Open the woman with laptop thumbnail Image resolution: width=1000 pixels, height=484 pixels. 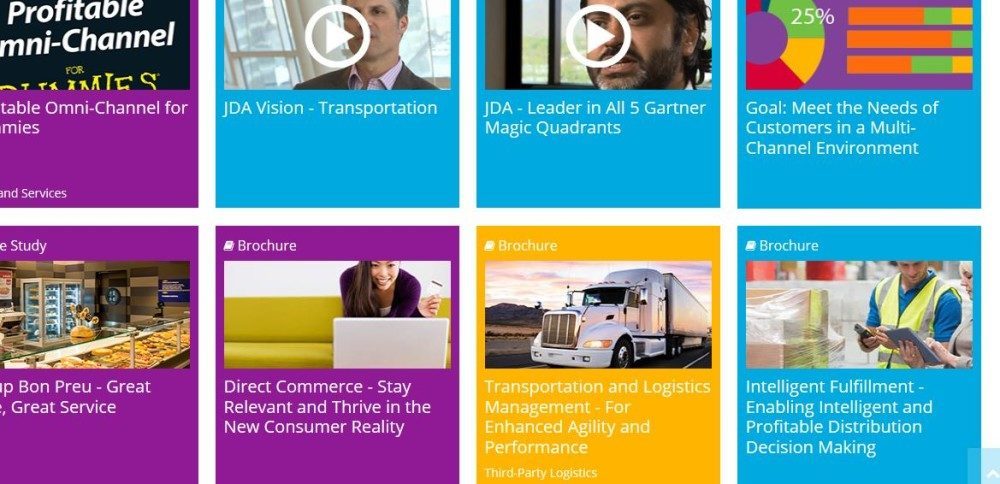click(337, 314)
